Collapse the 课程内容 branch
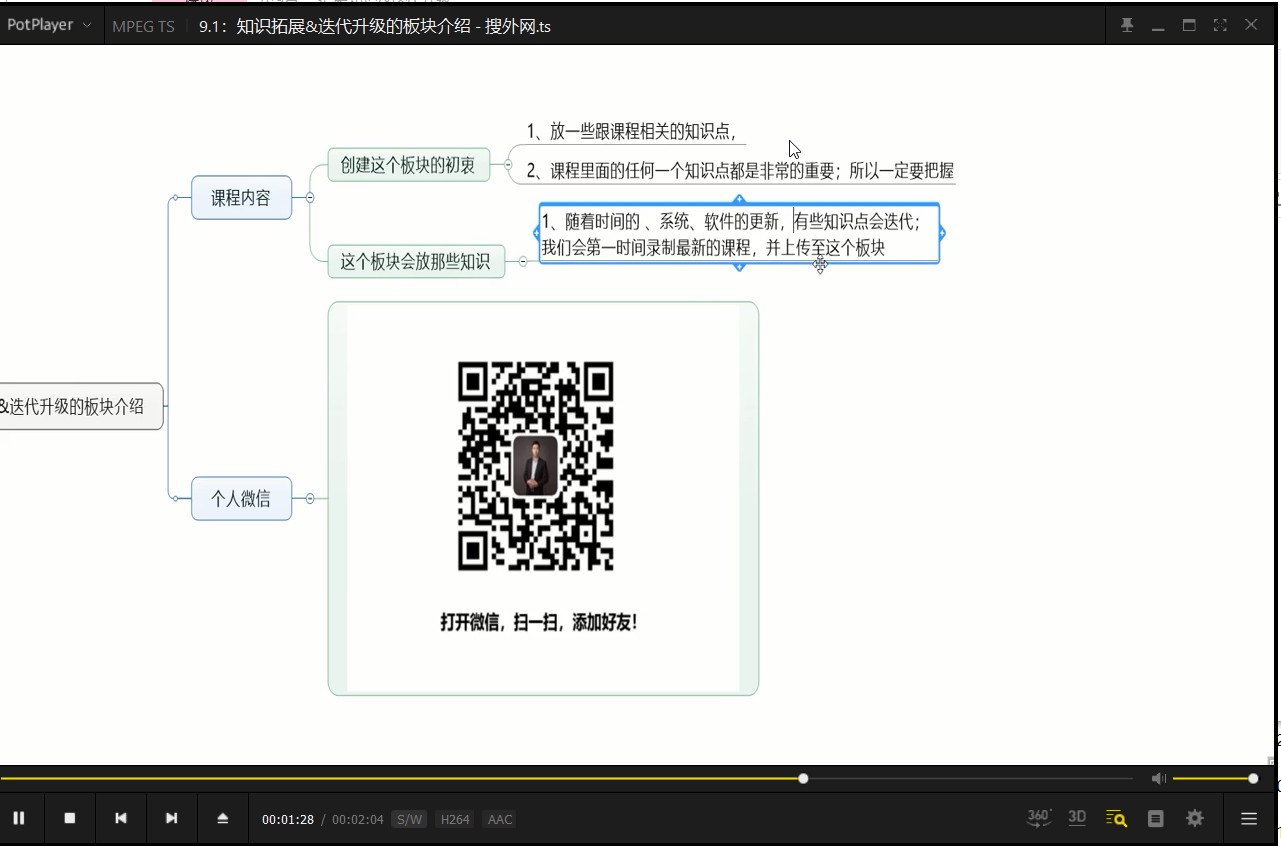 pyautogui.click(x=310, y=198)
